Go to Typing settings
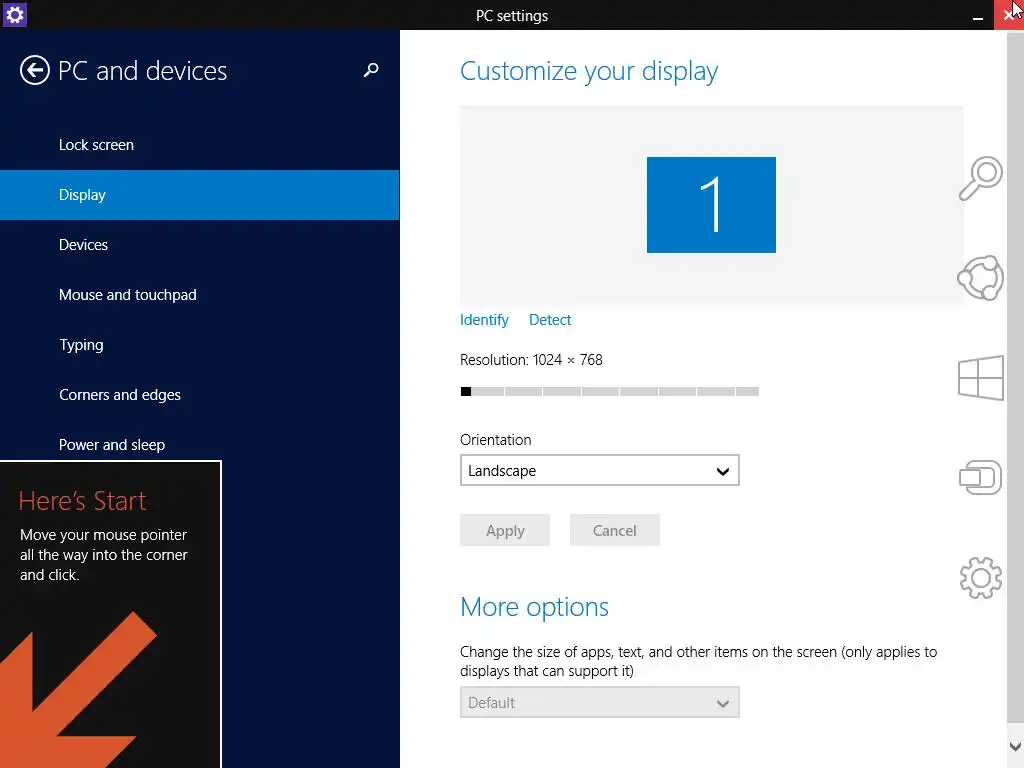The width and height of the screenshot is (1024, 768). 200,345
